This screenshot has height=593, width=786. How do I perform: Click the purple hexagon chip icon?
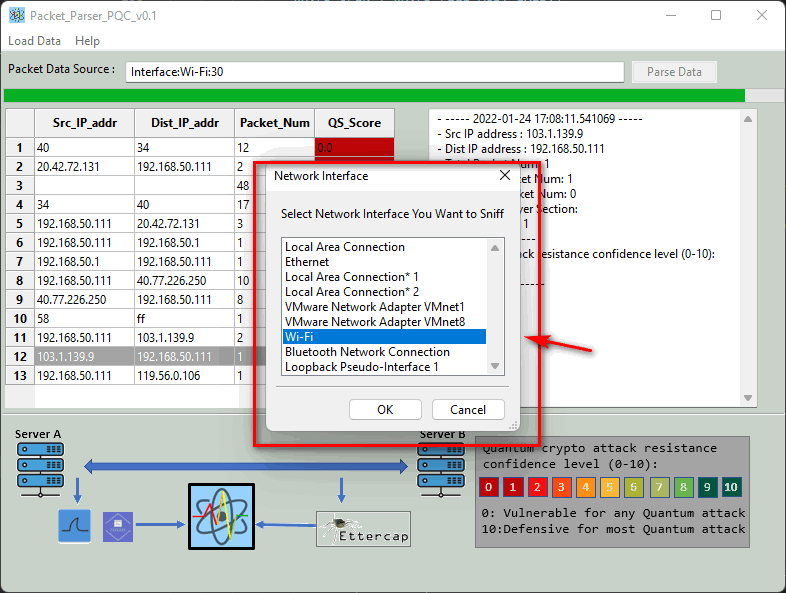coord(118,526)
